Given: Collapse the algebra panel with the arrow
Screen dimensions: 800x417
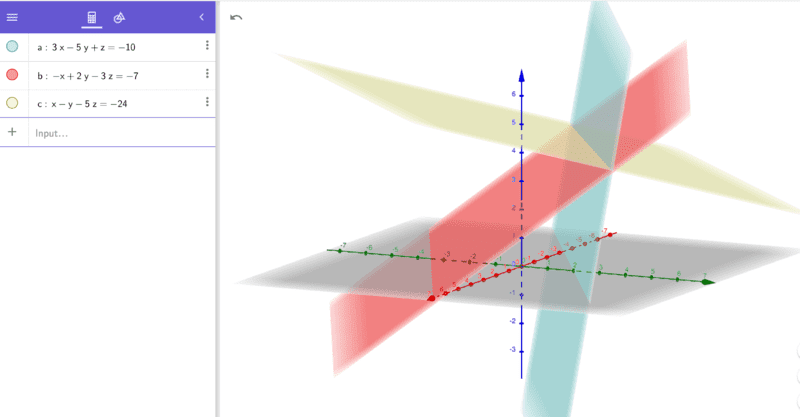Looking at the screenshot, I should point(202,17).
